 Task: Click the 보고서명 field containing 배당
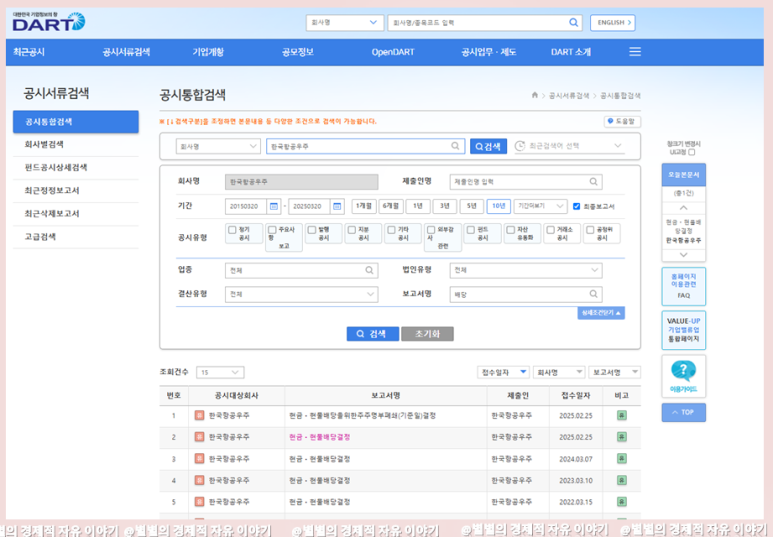pyautogui.click(x=526, y=294)
